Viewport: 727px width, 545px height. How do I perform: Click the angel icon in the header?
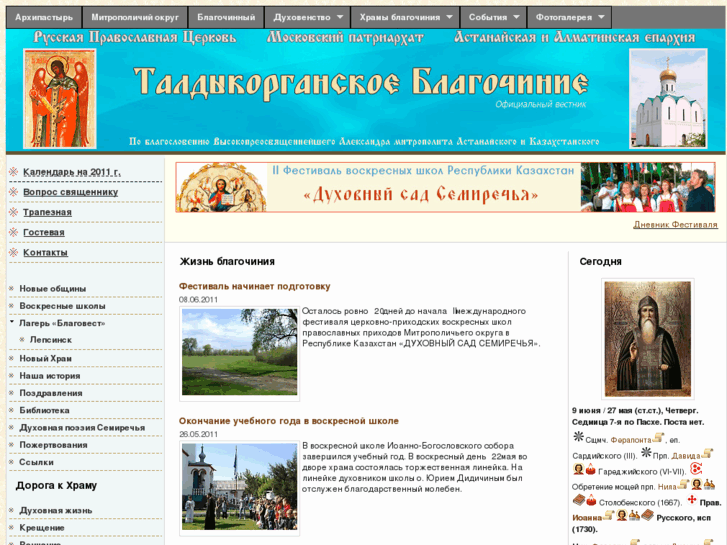pos(60,99)
